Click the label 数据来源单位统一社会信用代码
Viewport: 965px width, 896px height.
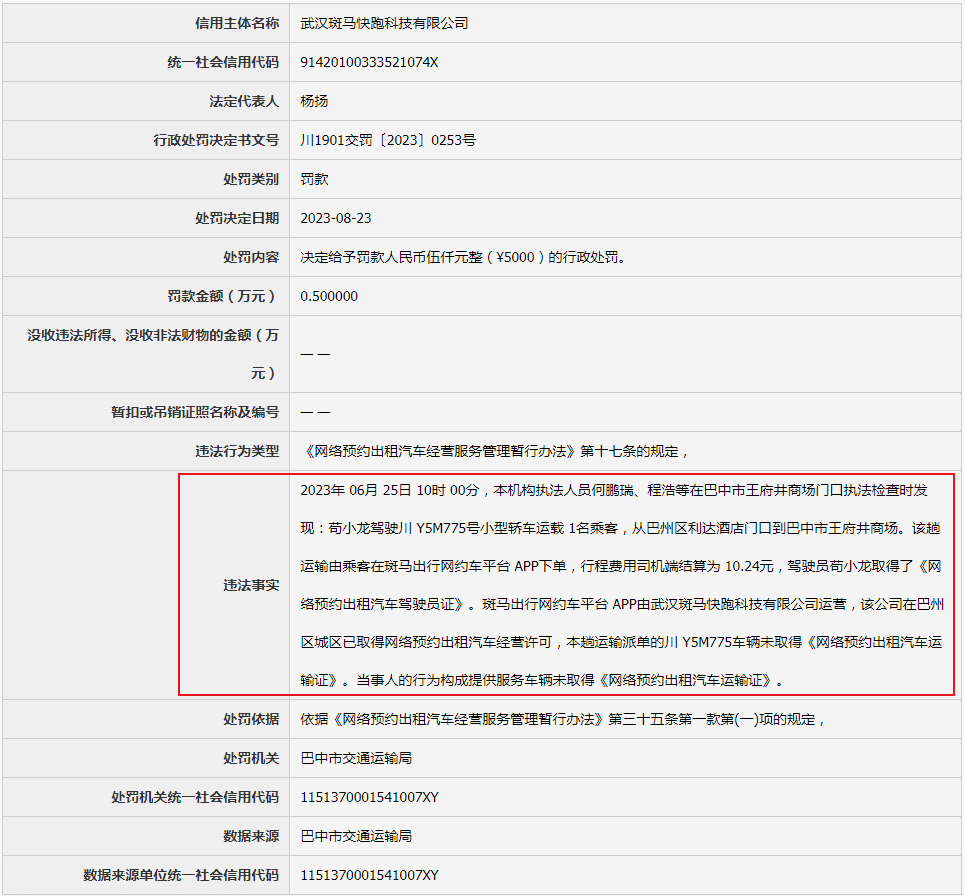click(181, 875)
